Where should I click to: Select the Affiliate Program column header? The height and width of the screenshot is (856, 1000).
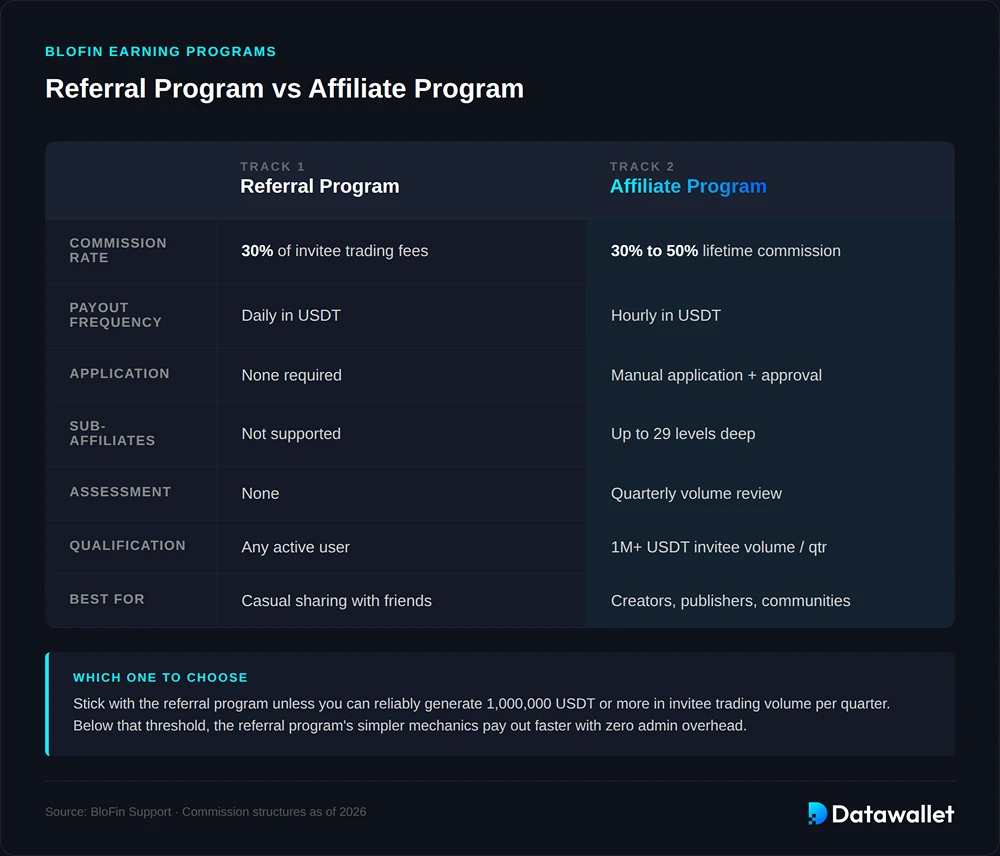point(688,186)
